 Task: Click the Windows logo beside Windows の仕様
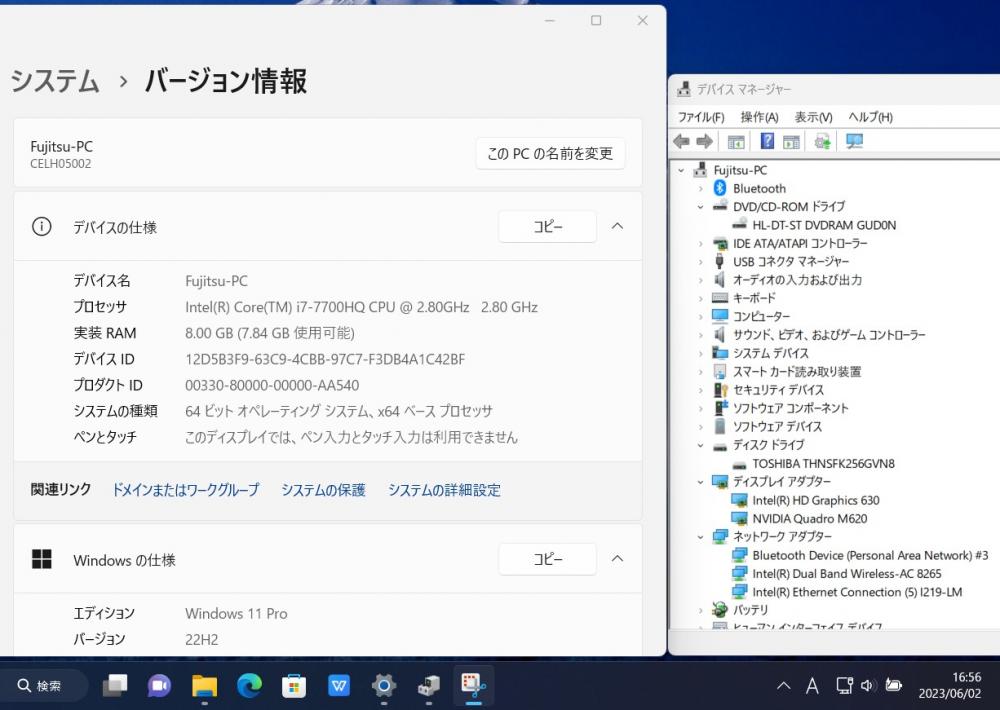[41, 559]
